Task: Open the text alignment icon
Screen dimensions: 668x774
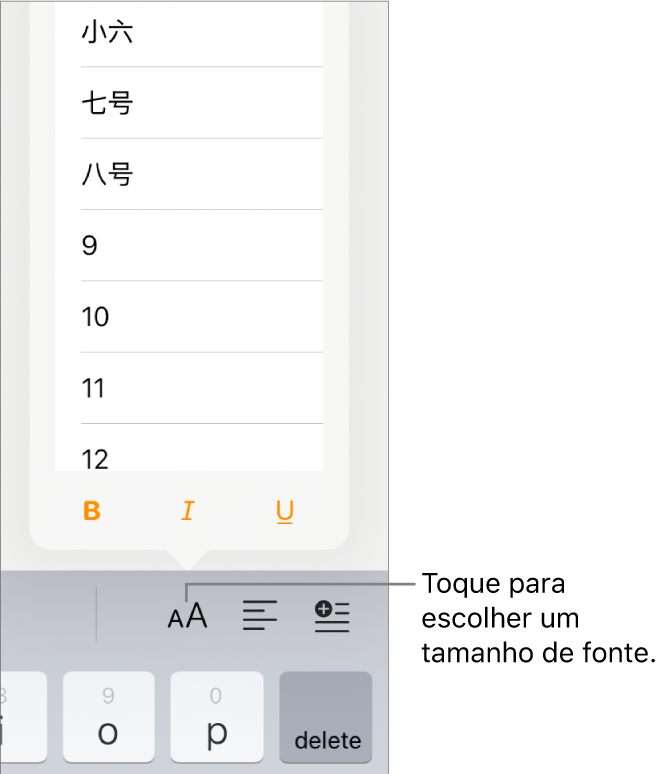Action: coord(260,615)
